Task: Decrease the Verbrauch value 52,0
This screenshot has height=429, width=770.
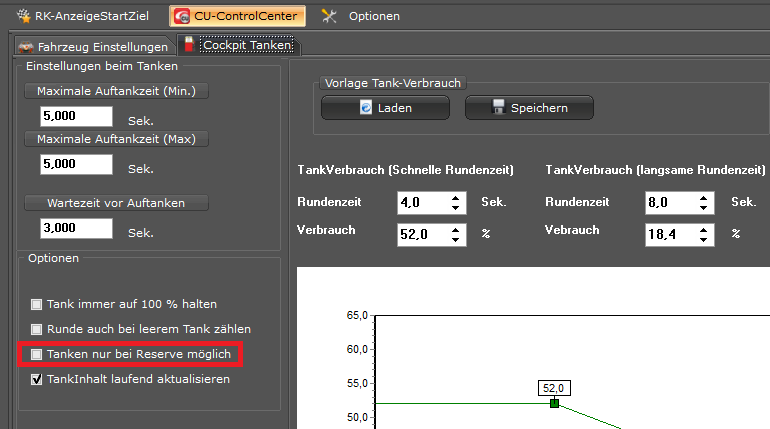Action: (x=456, y=240)
